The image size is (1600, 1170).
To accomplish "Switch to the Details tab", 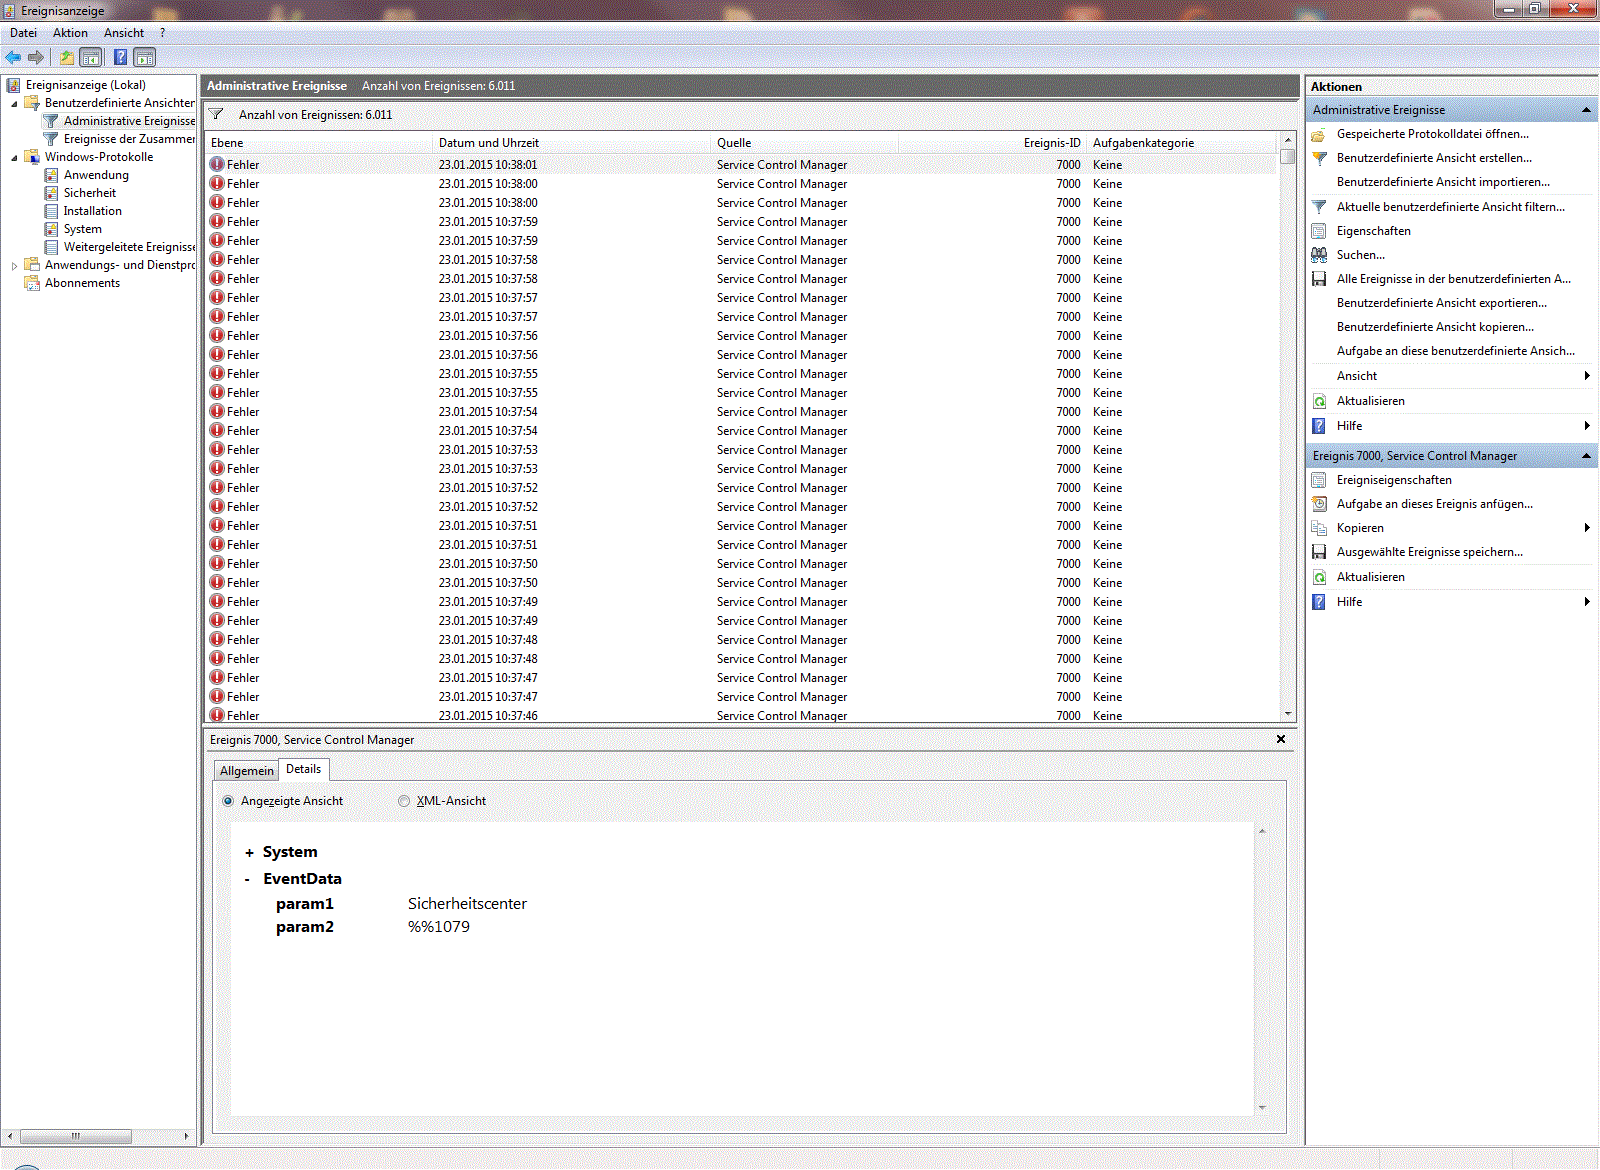I will [x=303, y=769].
